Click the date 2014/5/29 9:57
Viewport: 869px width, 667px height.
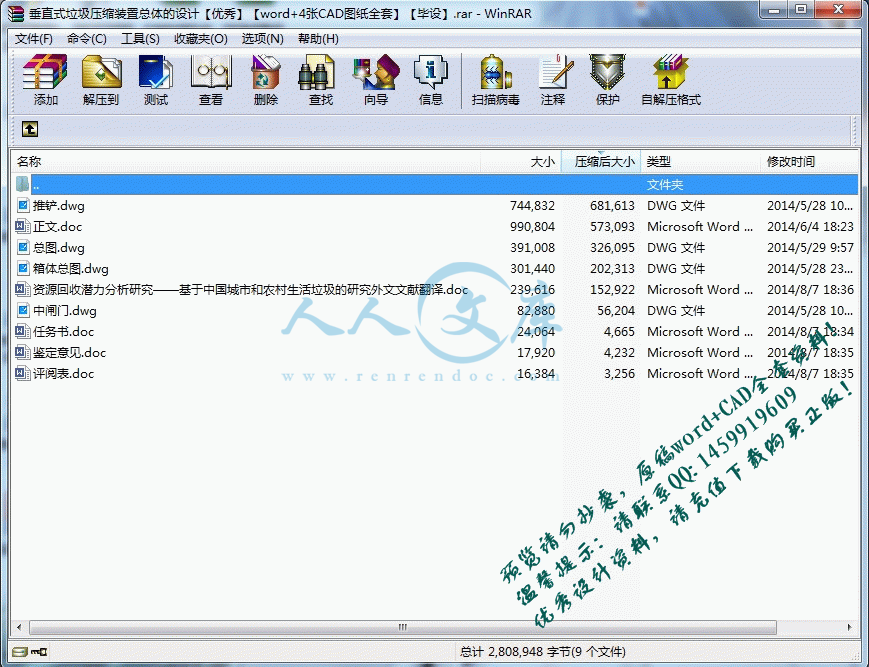pyautogui.click(x=810, y=248)
